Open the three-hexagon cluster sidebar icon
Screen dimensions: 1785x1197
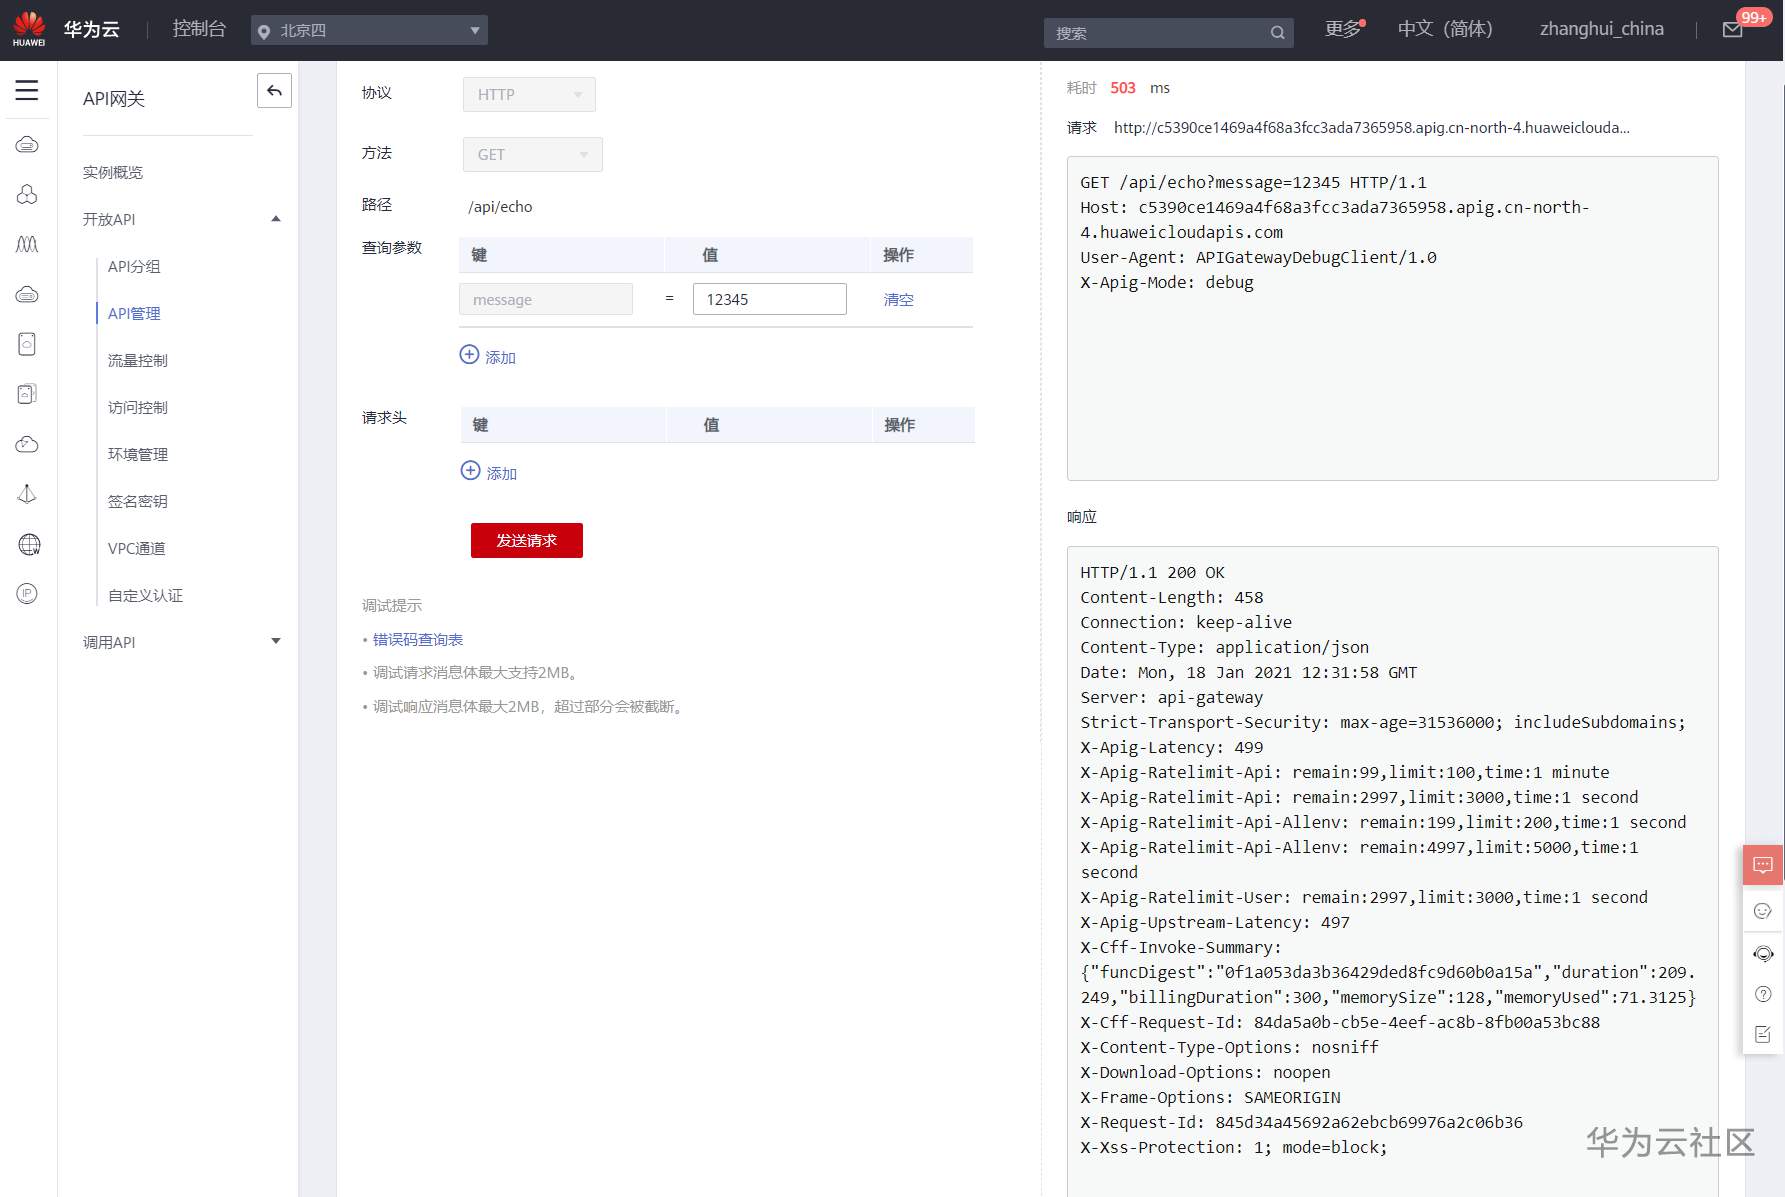coord(27,194)
